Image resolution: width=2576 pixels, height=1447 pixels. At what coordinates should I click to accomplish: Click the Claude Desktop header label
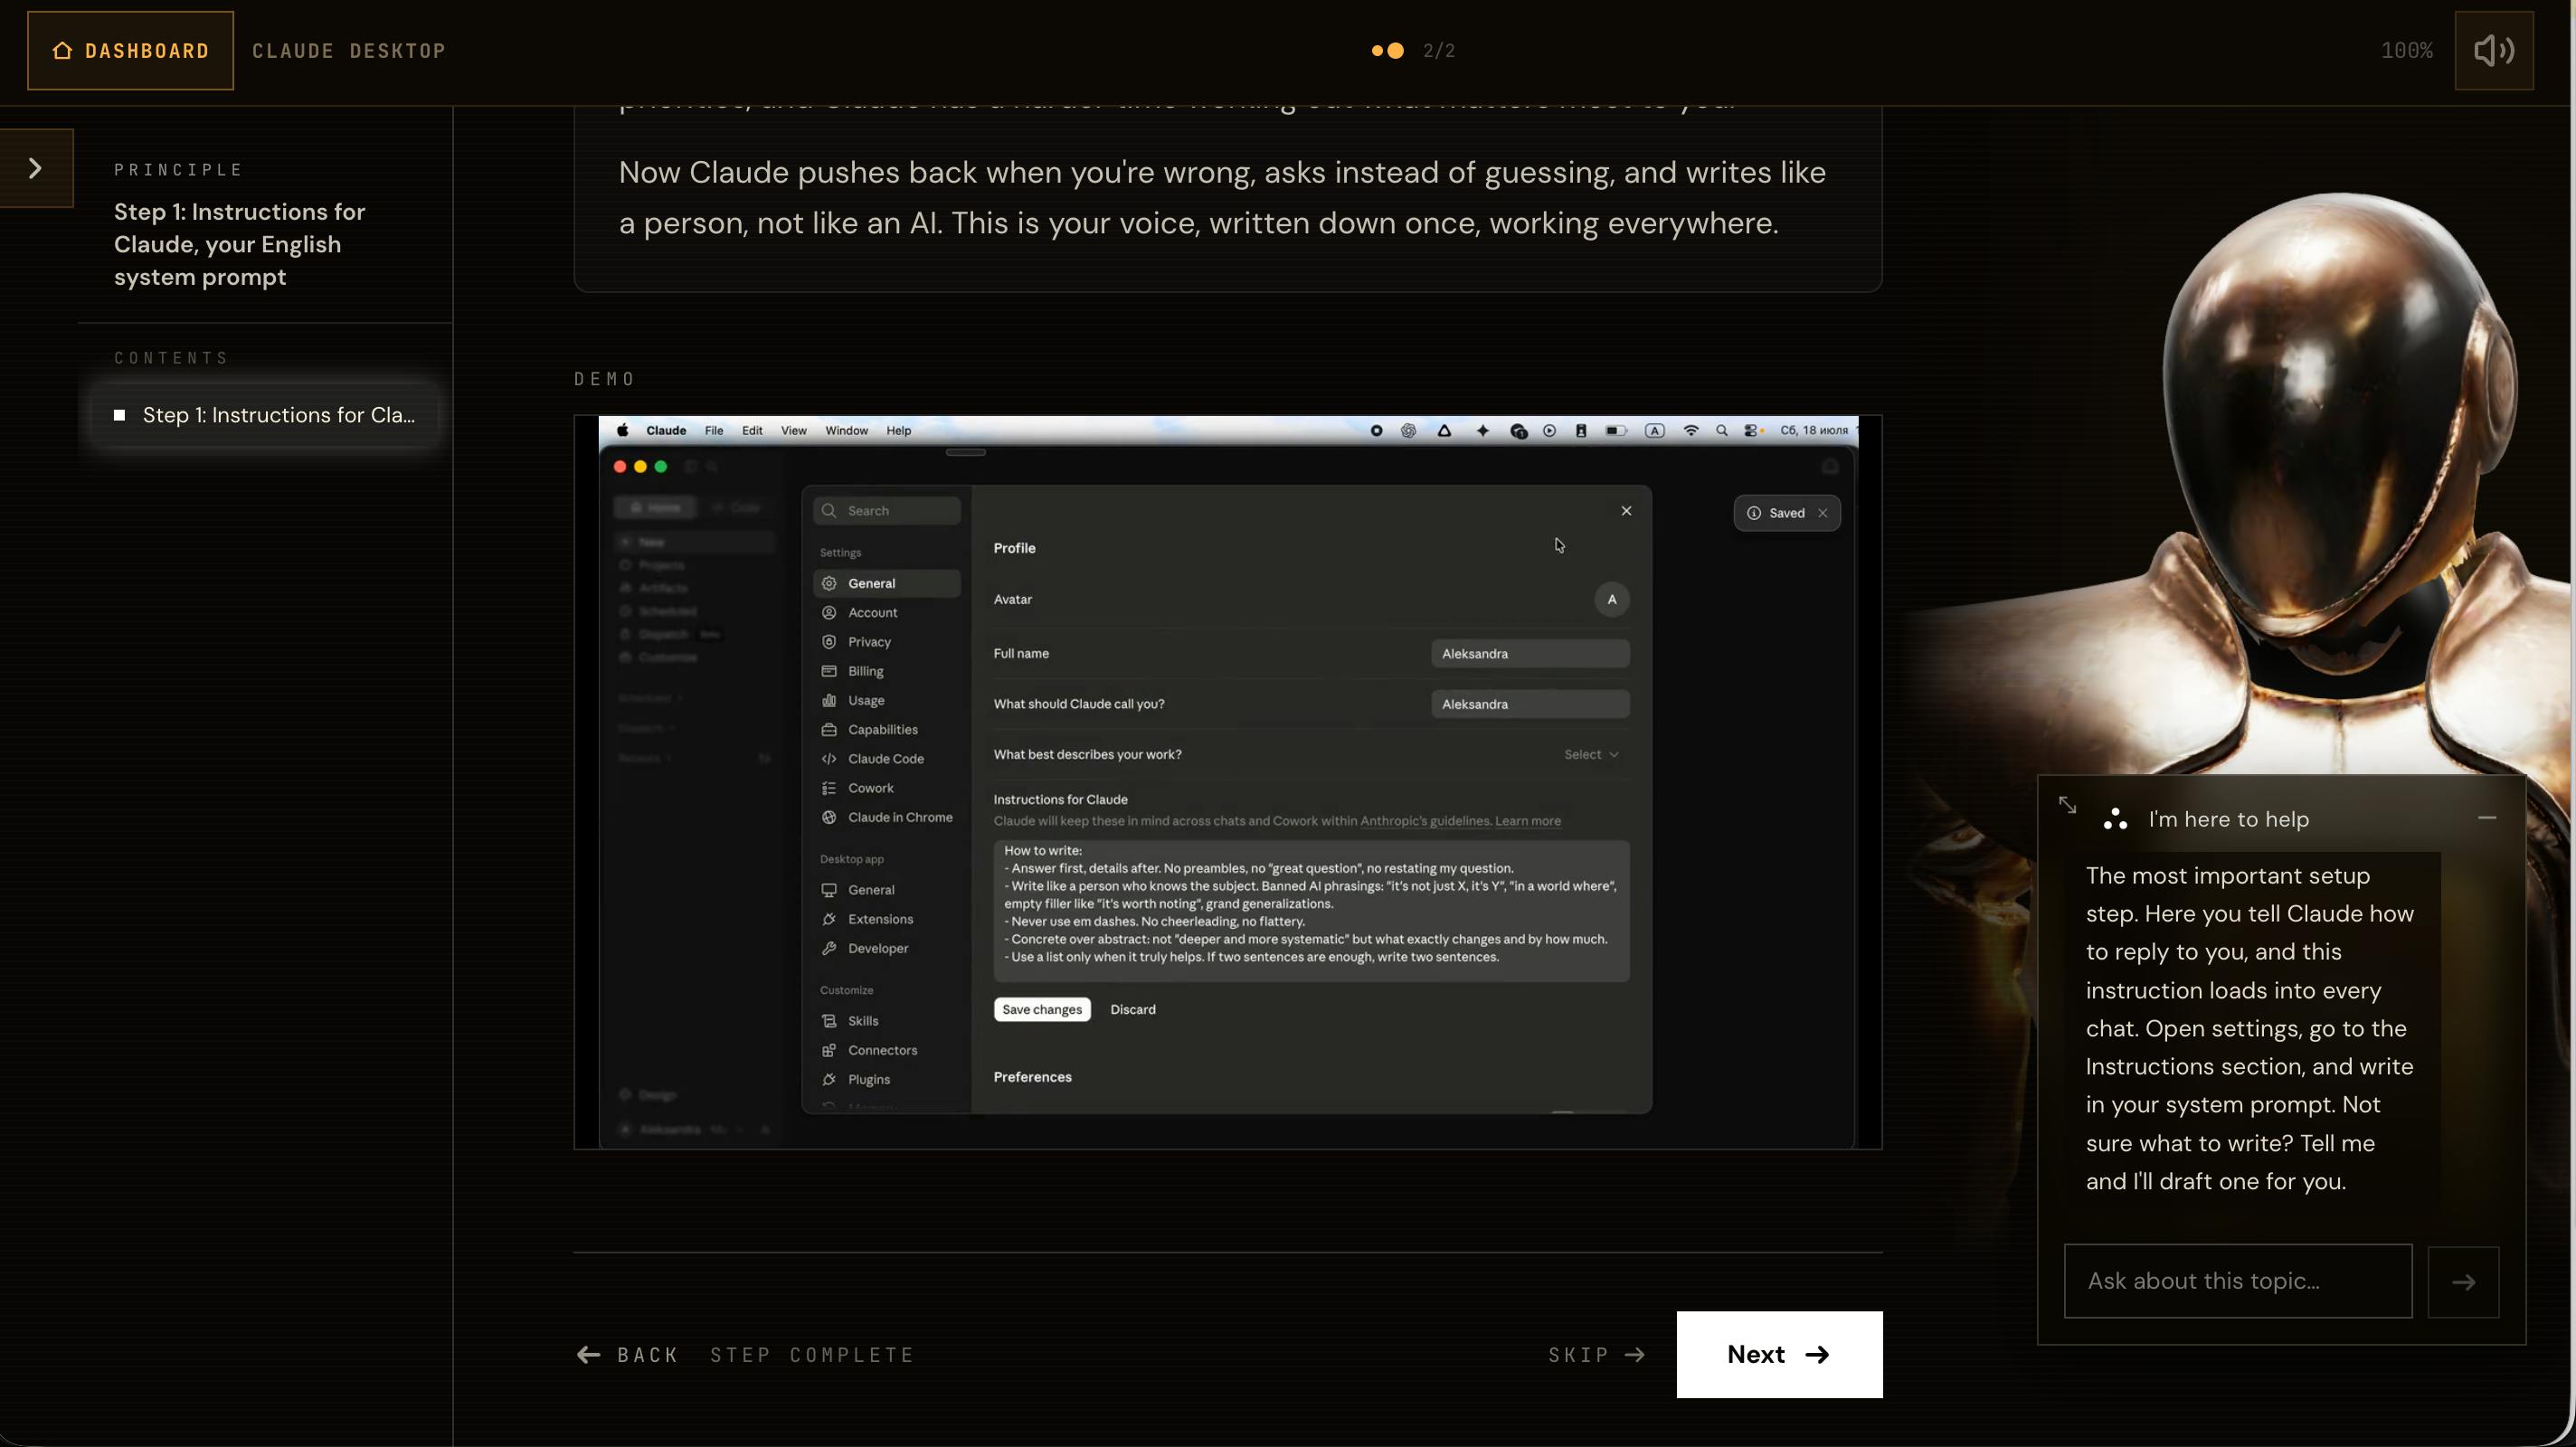[348, 51]
